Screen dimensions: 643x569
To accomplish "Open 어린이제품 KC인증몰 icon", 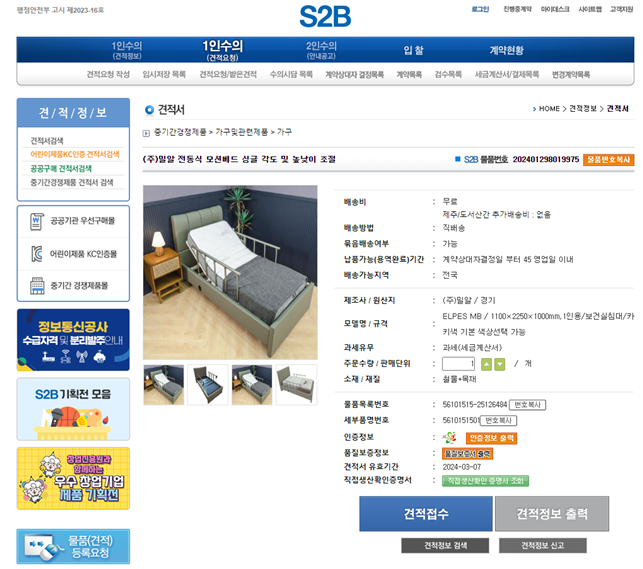I will point(37,254).
